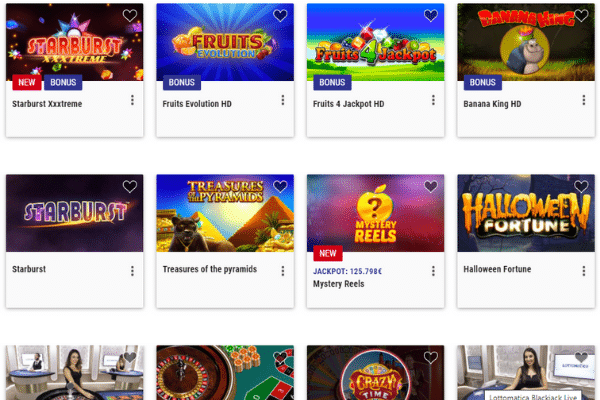The height and width of the screenshot is (400, 600).
Task: Click BONUS badge on Fruits 4 Jackpot HD
Action: point(332,82)
